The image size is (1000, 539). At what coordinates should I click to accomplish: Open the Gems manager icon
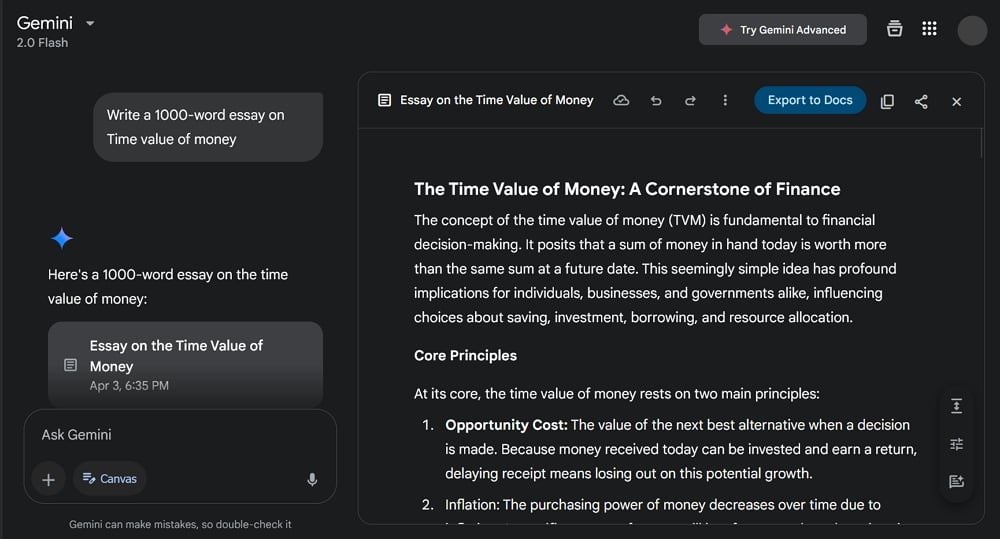894,29
